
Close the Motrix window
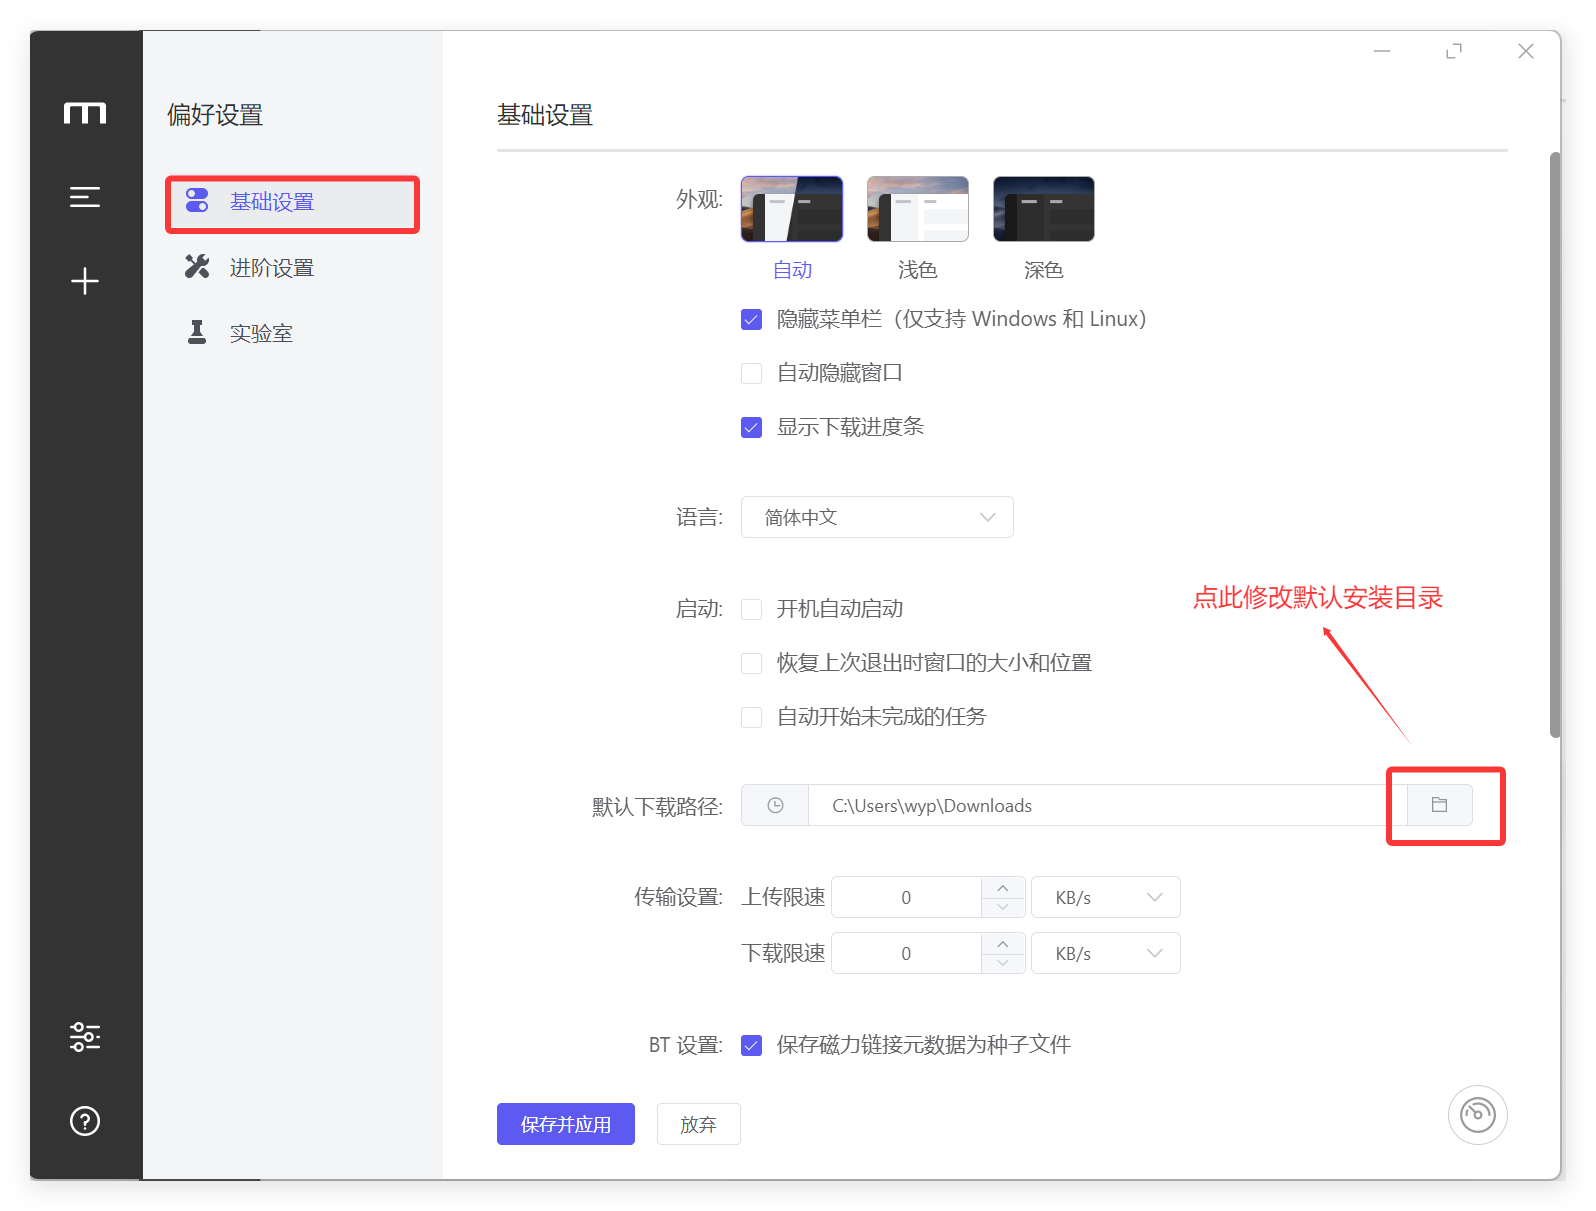tap(1526, 51)
